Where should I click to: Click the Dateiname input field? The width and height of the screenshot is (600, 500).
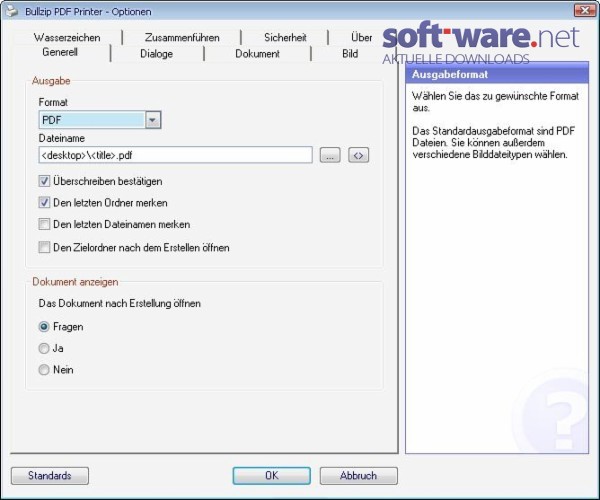pos(175,155)
